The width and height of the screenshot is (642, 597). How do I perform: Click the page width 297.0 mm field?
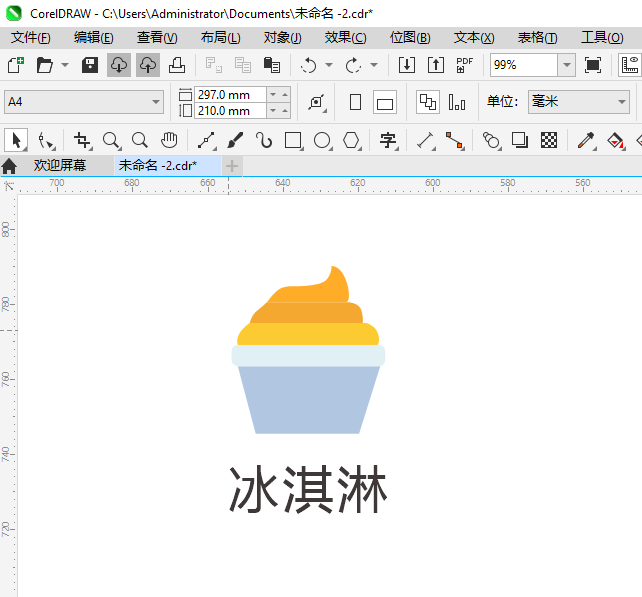[231, 95]
